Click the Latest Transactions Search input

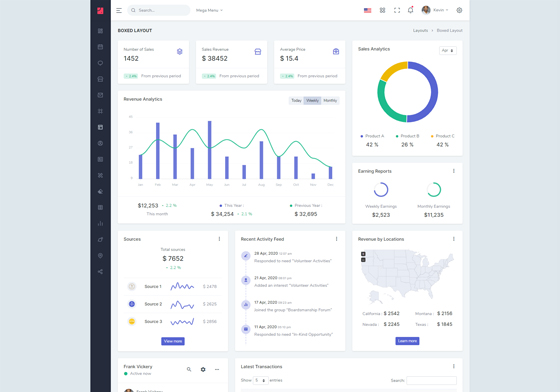pos(431,381)
